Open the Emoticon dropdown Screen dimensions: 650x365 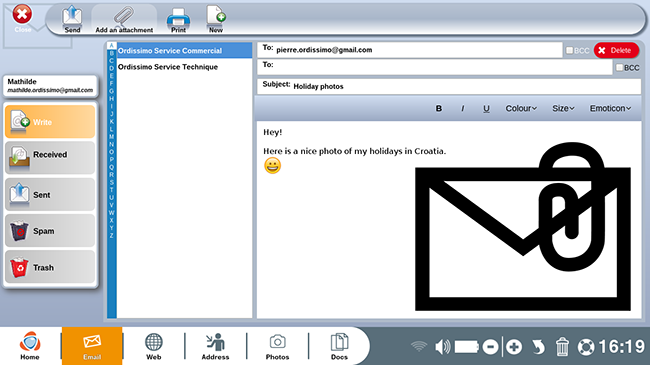click(x=610, y=108)
